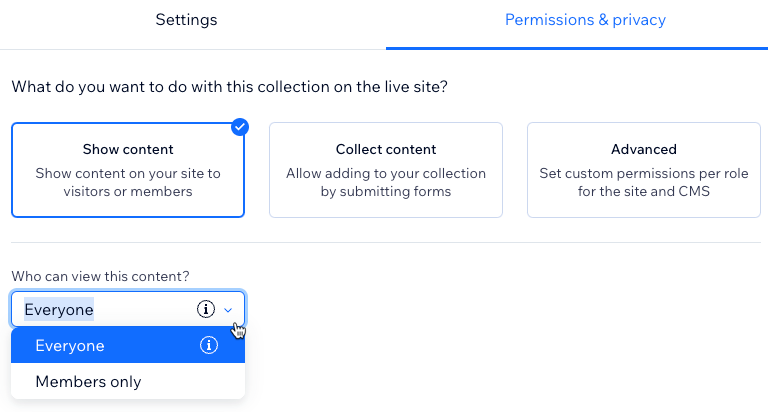The image size is (768, 412).
Task: Click the Who can view this content label
Action: (100, 276)
